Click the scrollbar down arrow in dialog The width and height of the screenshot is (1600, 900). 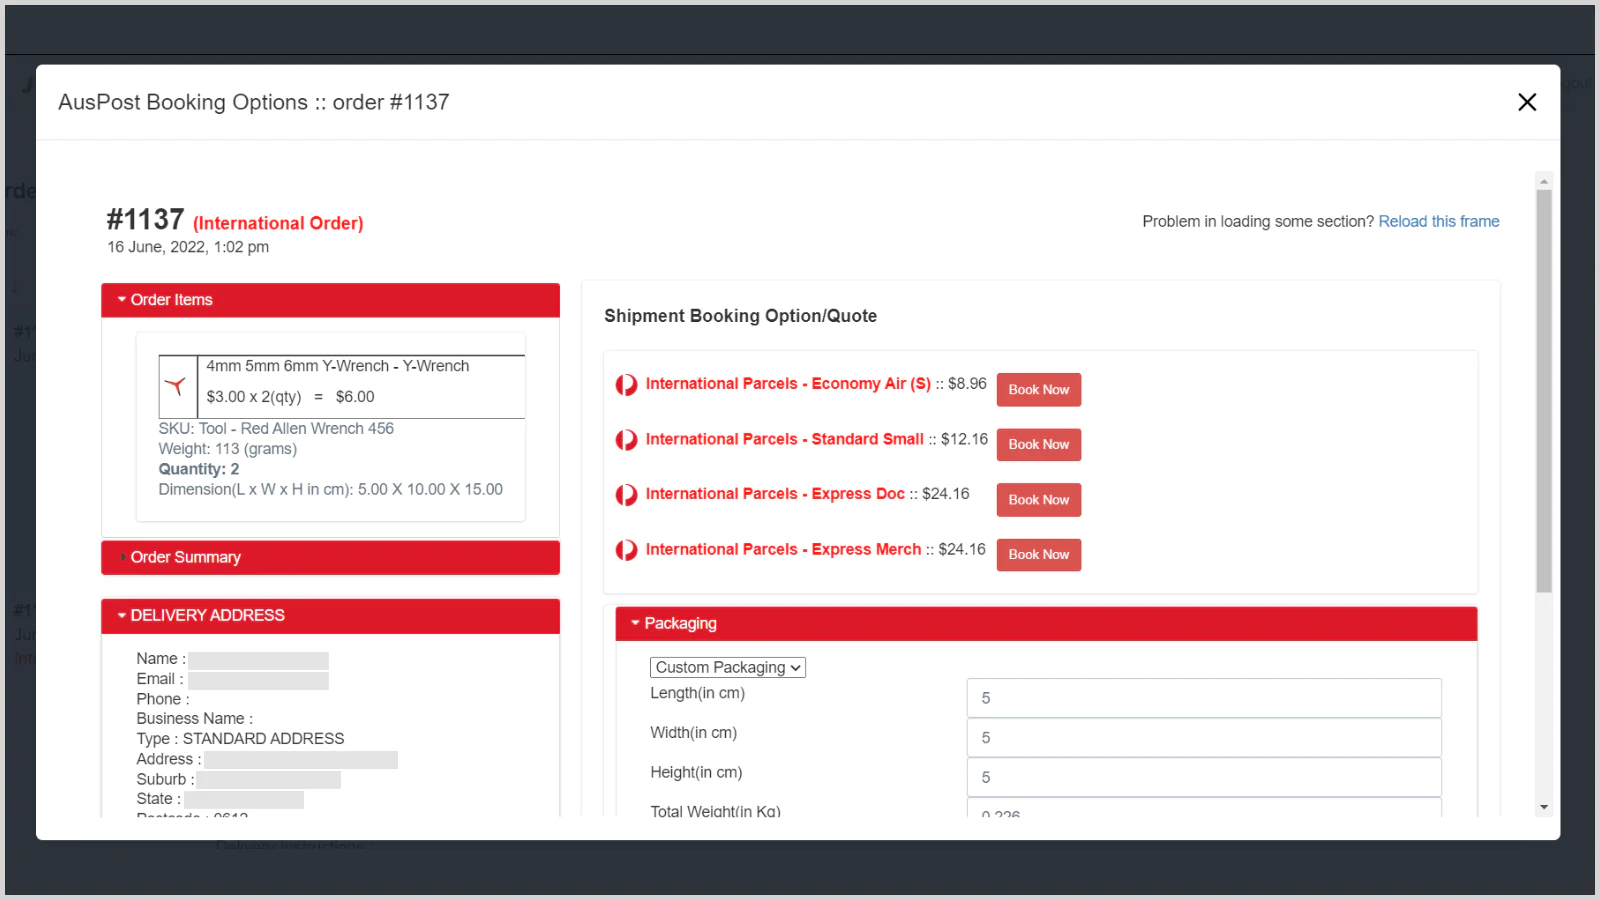[x=1544, y=807]
